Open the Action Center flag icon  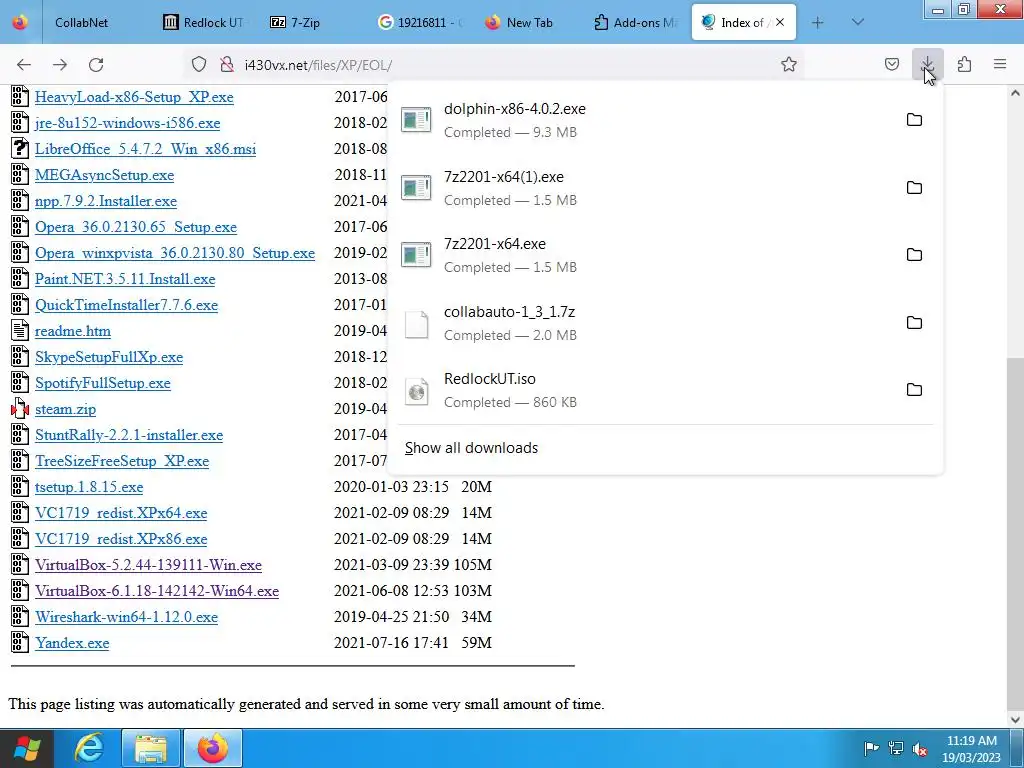tap(871, 748)
